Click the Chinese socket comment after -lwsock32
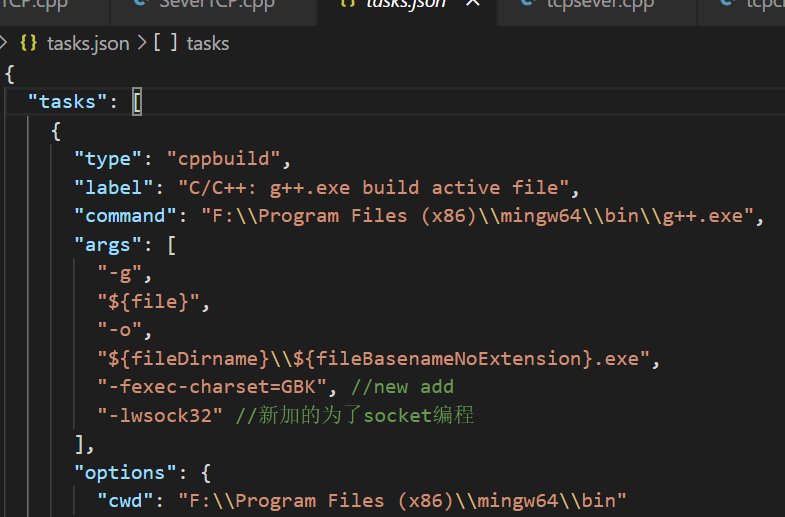This screenshot has width=785, height=517. pos(354,415)
